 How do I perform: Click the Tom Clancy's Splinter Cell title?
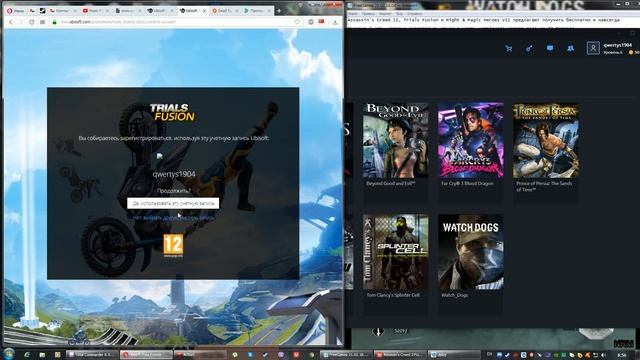[393, 295]
